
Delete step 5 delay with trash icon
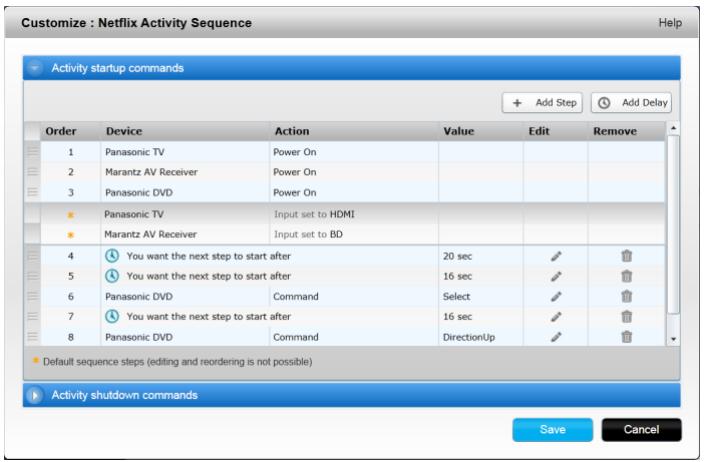(x=627, y=276)
